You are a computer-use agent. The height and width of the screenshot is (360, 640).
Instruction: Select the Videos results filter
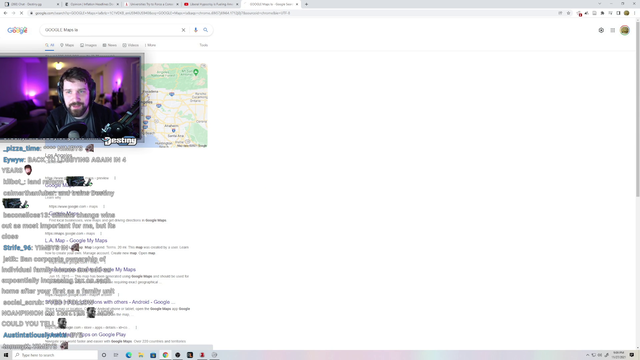[x=131, y=45]
